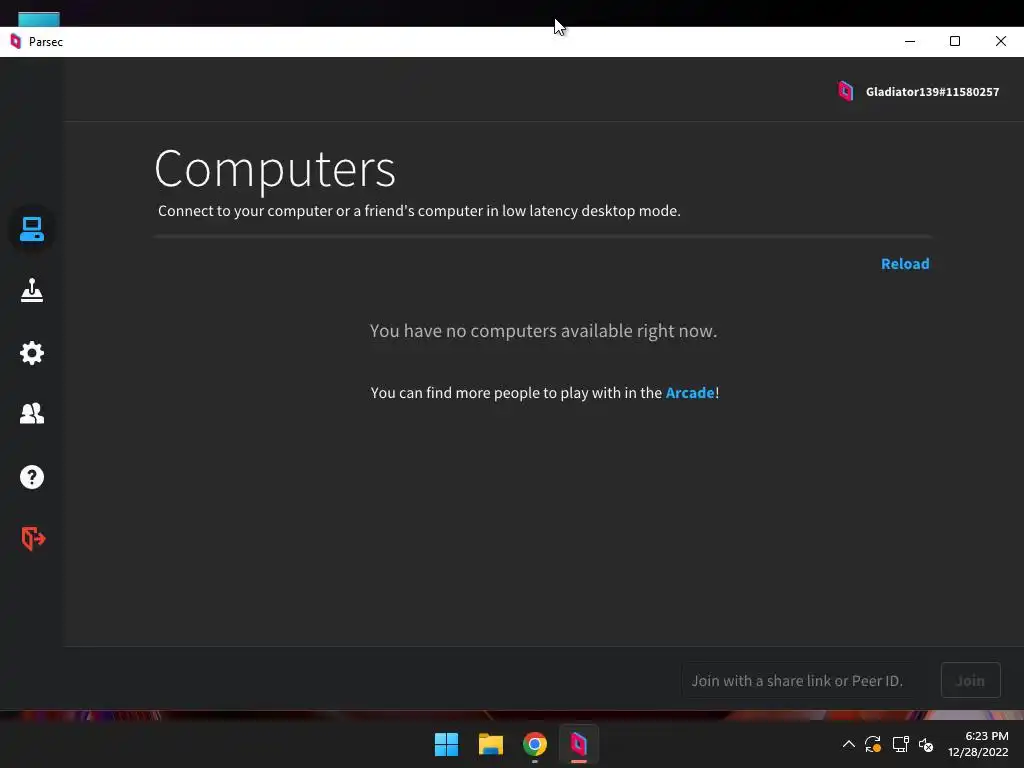Click the Parsec logo in title bar

[16, 42]
